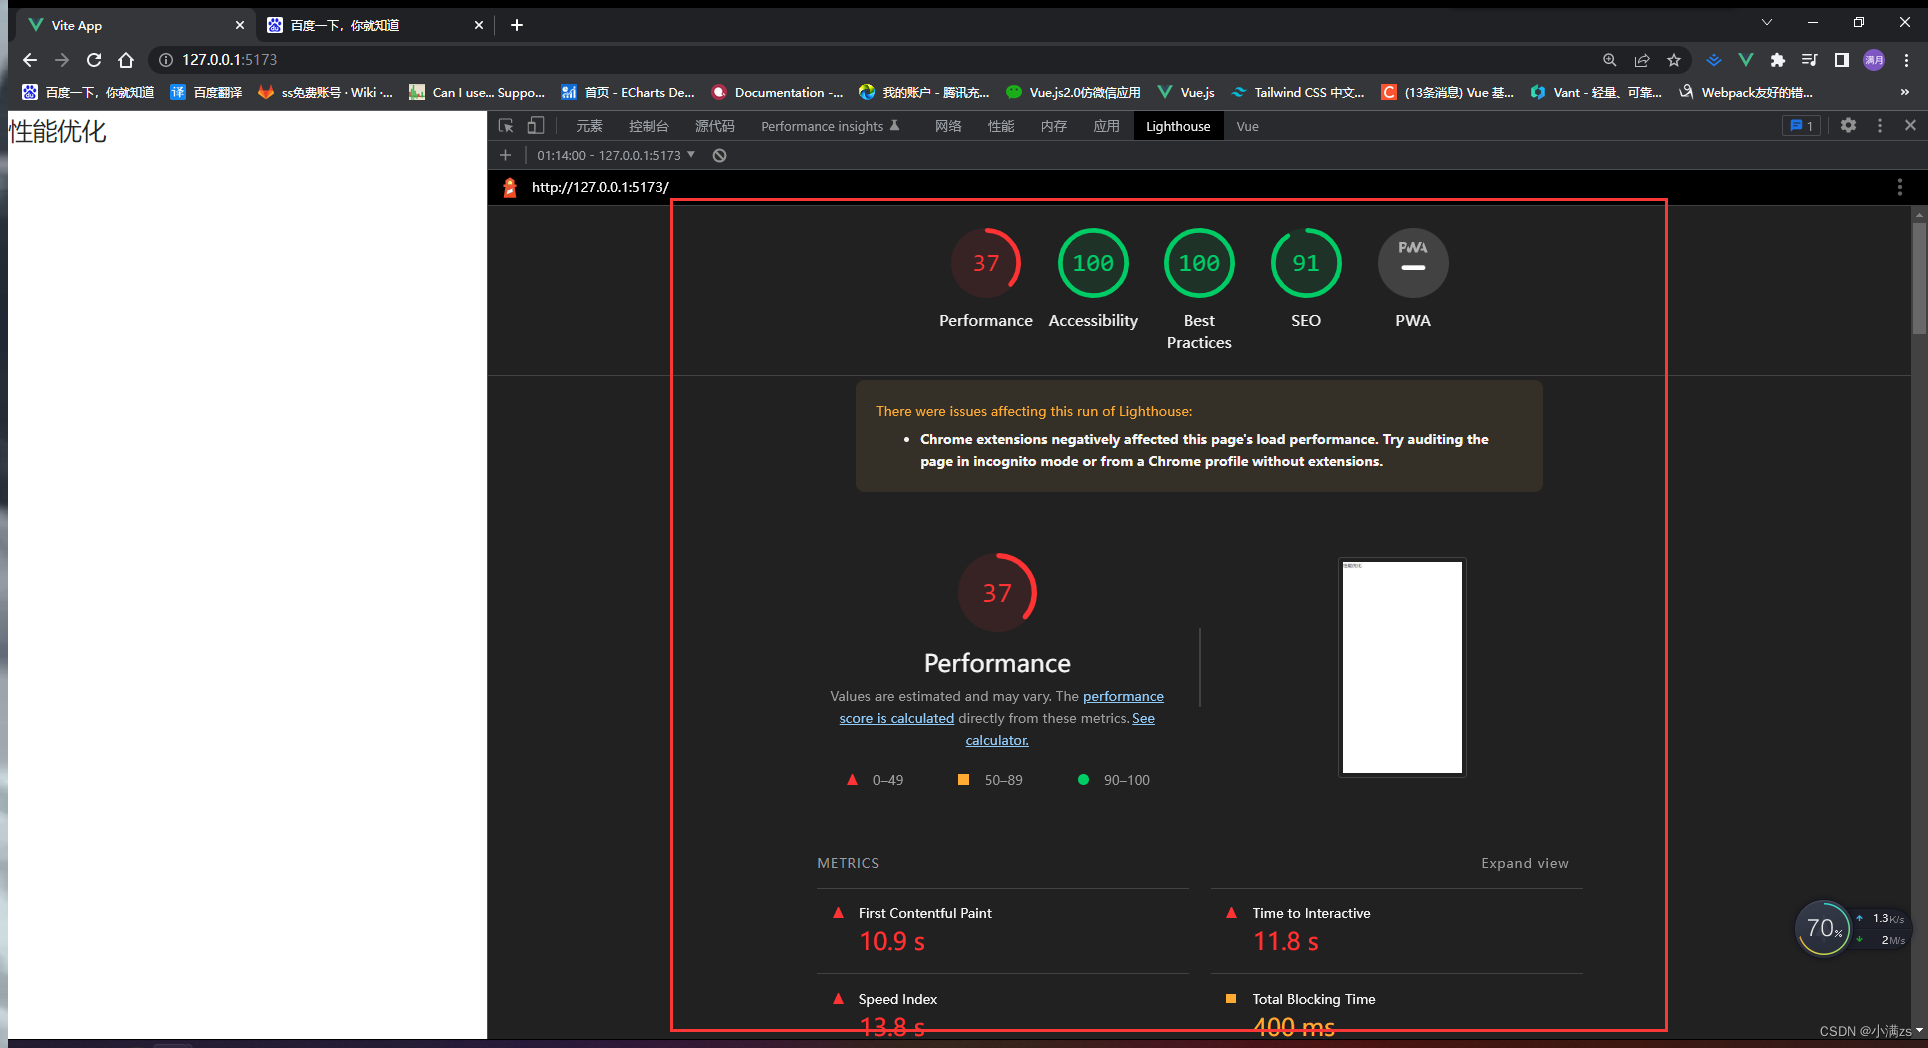
Task: Open the page screenshot thumbnail
Action: click(1402, 667)
